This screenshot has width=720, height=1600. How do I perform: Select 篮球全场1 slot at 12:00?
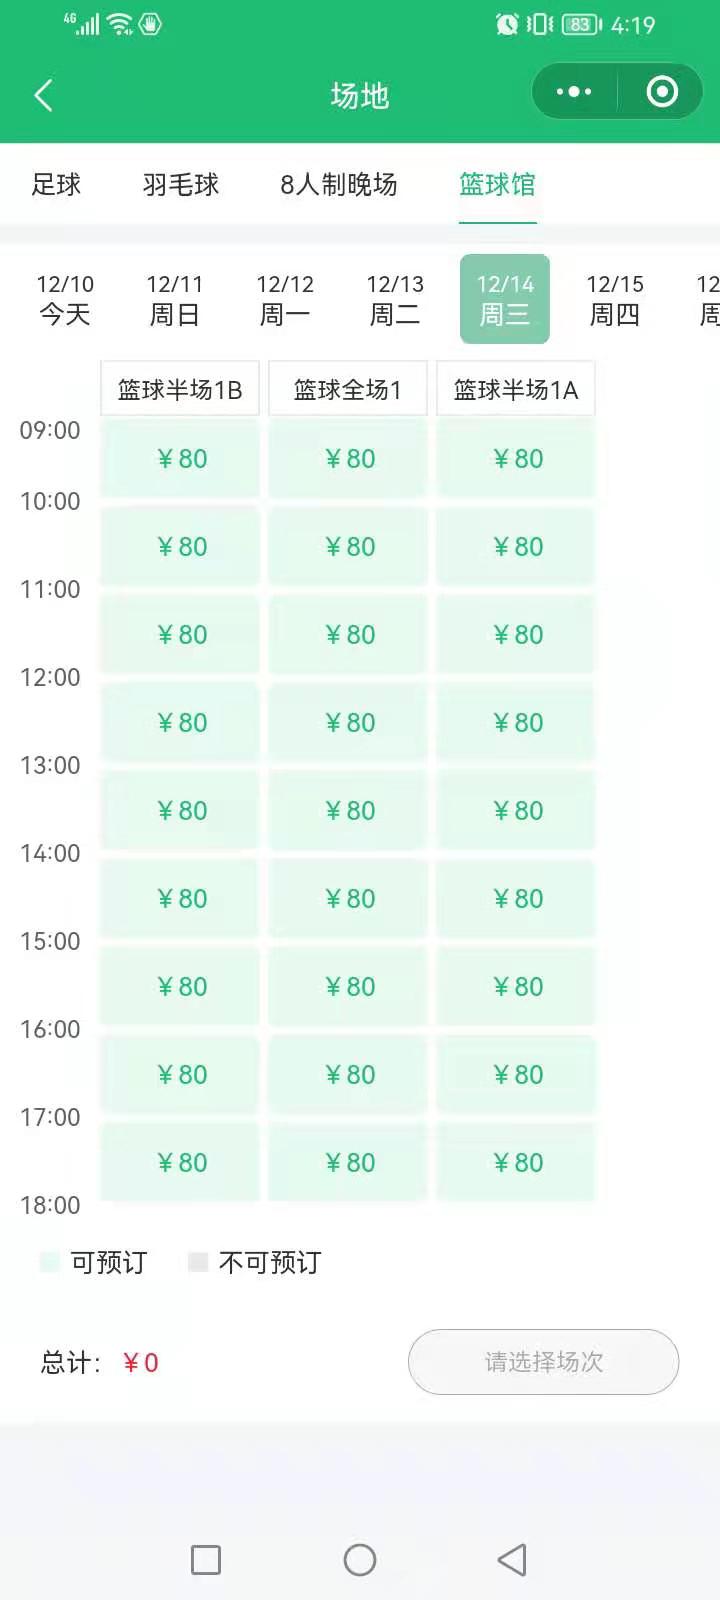point(349,723)
